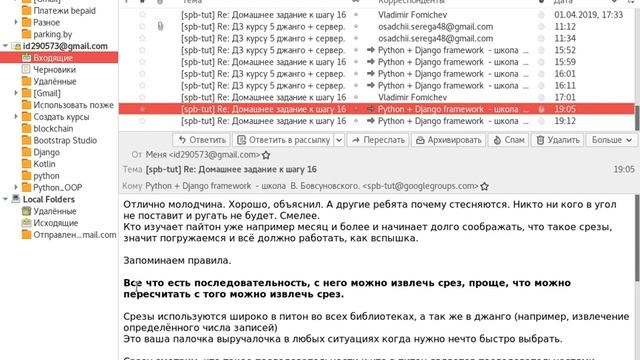Star the message received at 16:01
The height and width of the screenshot is (360, 640).
tap(142, 74)
